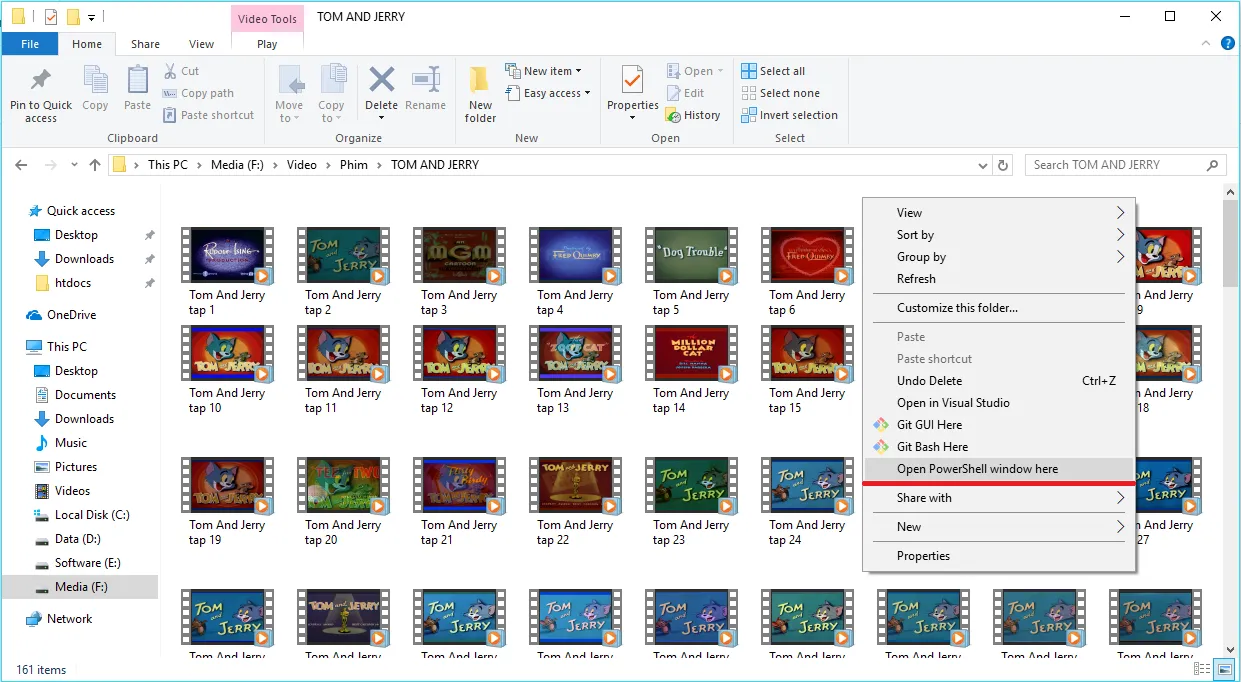This screenshot has height=682, width=1241.
Task: Select Tom And Jerry tap 5 video
Action: click(x=691, y=271)
